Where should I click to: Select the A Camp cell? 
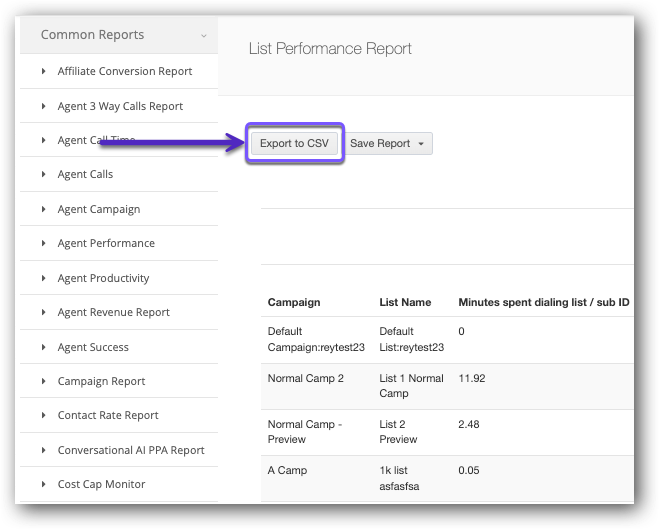coord(287,470)
